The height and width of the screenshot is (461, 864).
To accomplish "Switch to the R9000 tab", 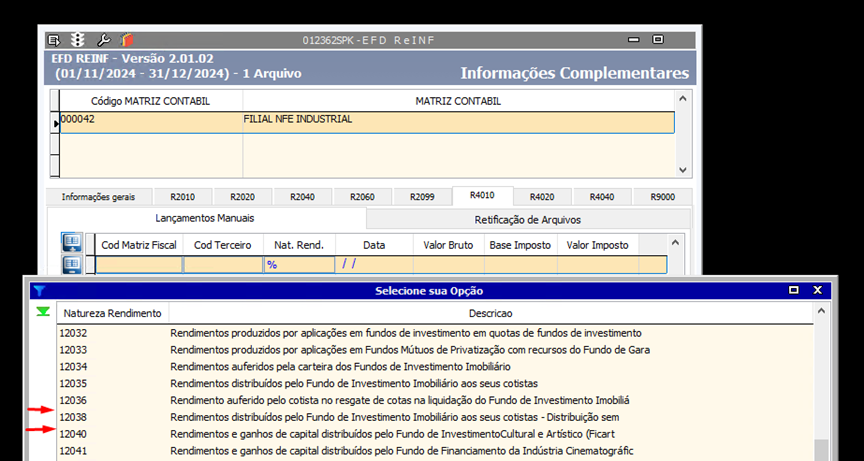I will (x=662, y=197).
